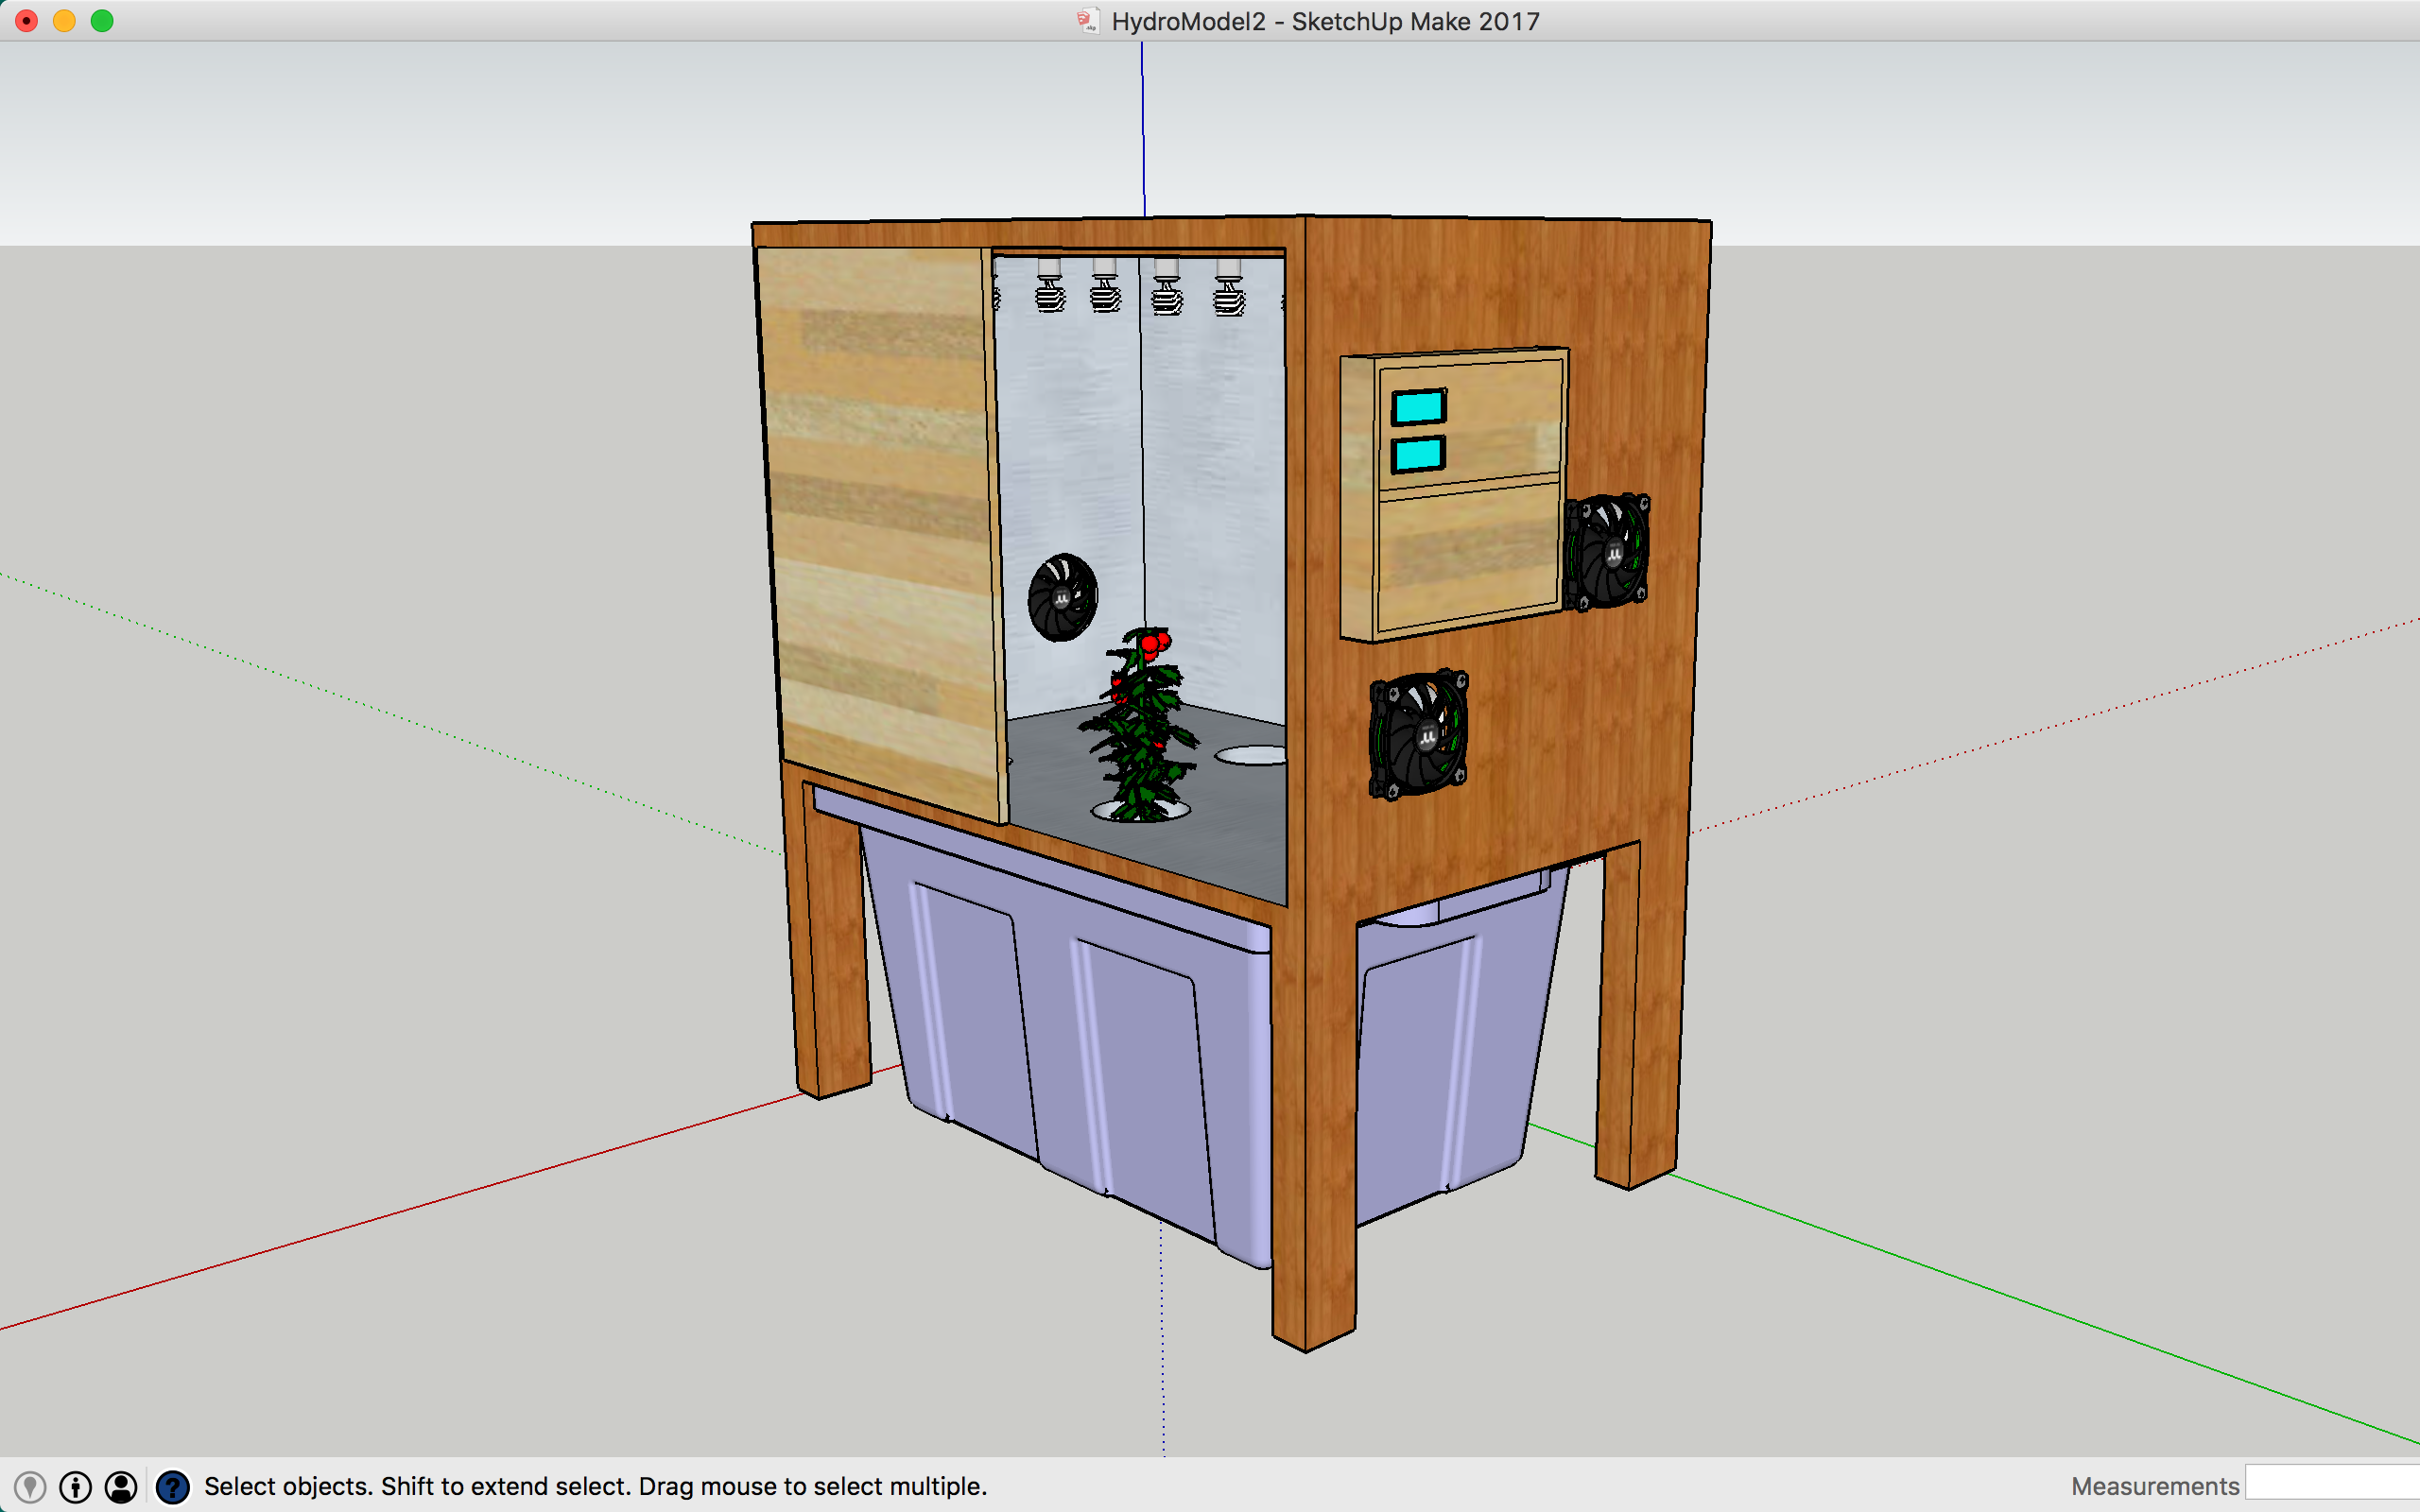Select the upper cyan display screen
Image resolution: width=2420 pixels, height=1512 pixels.
[x=1418, y=407]
